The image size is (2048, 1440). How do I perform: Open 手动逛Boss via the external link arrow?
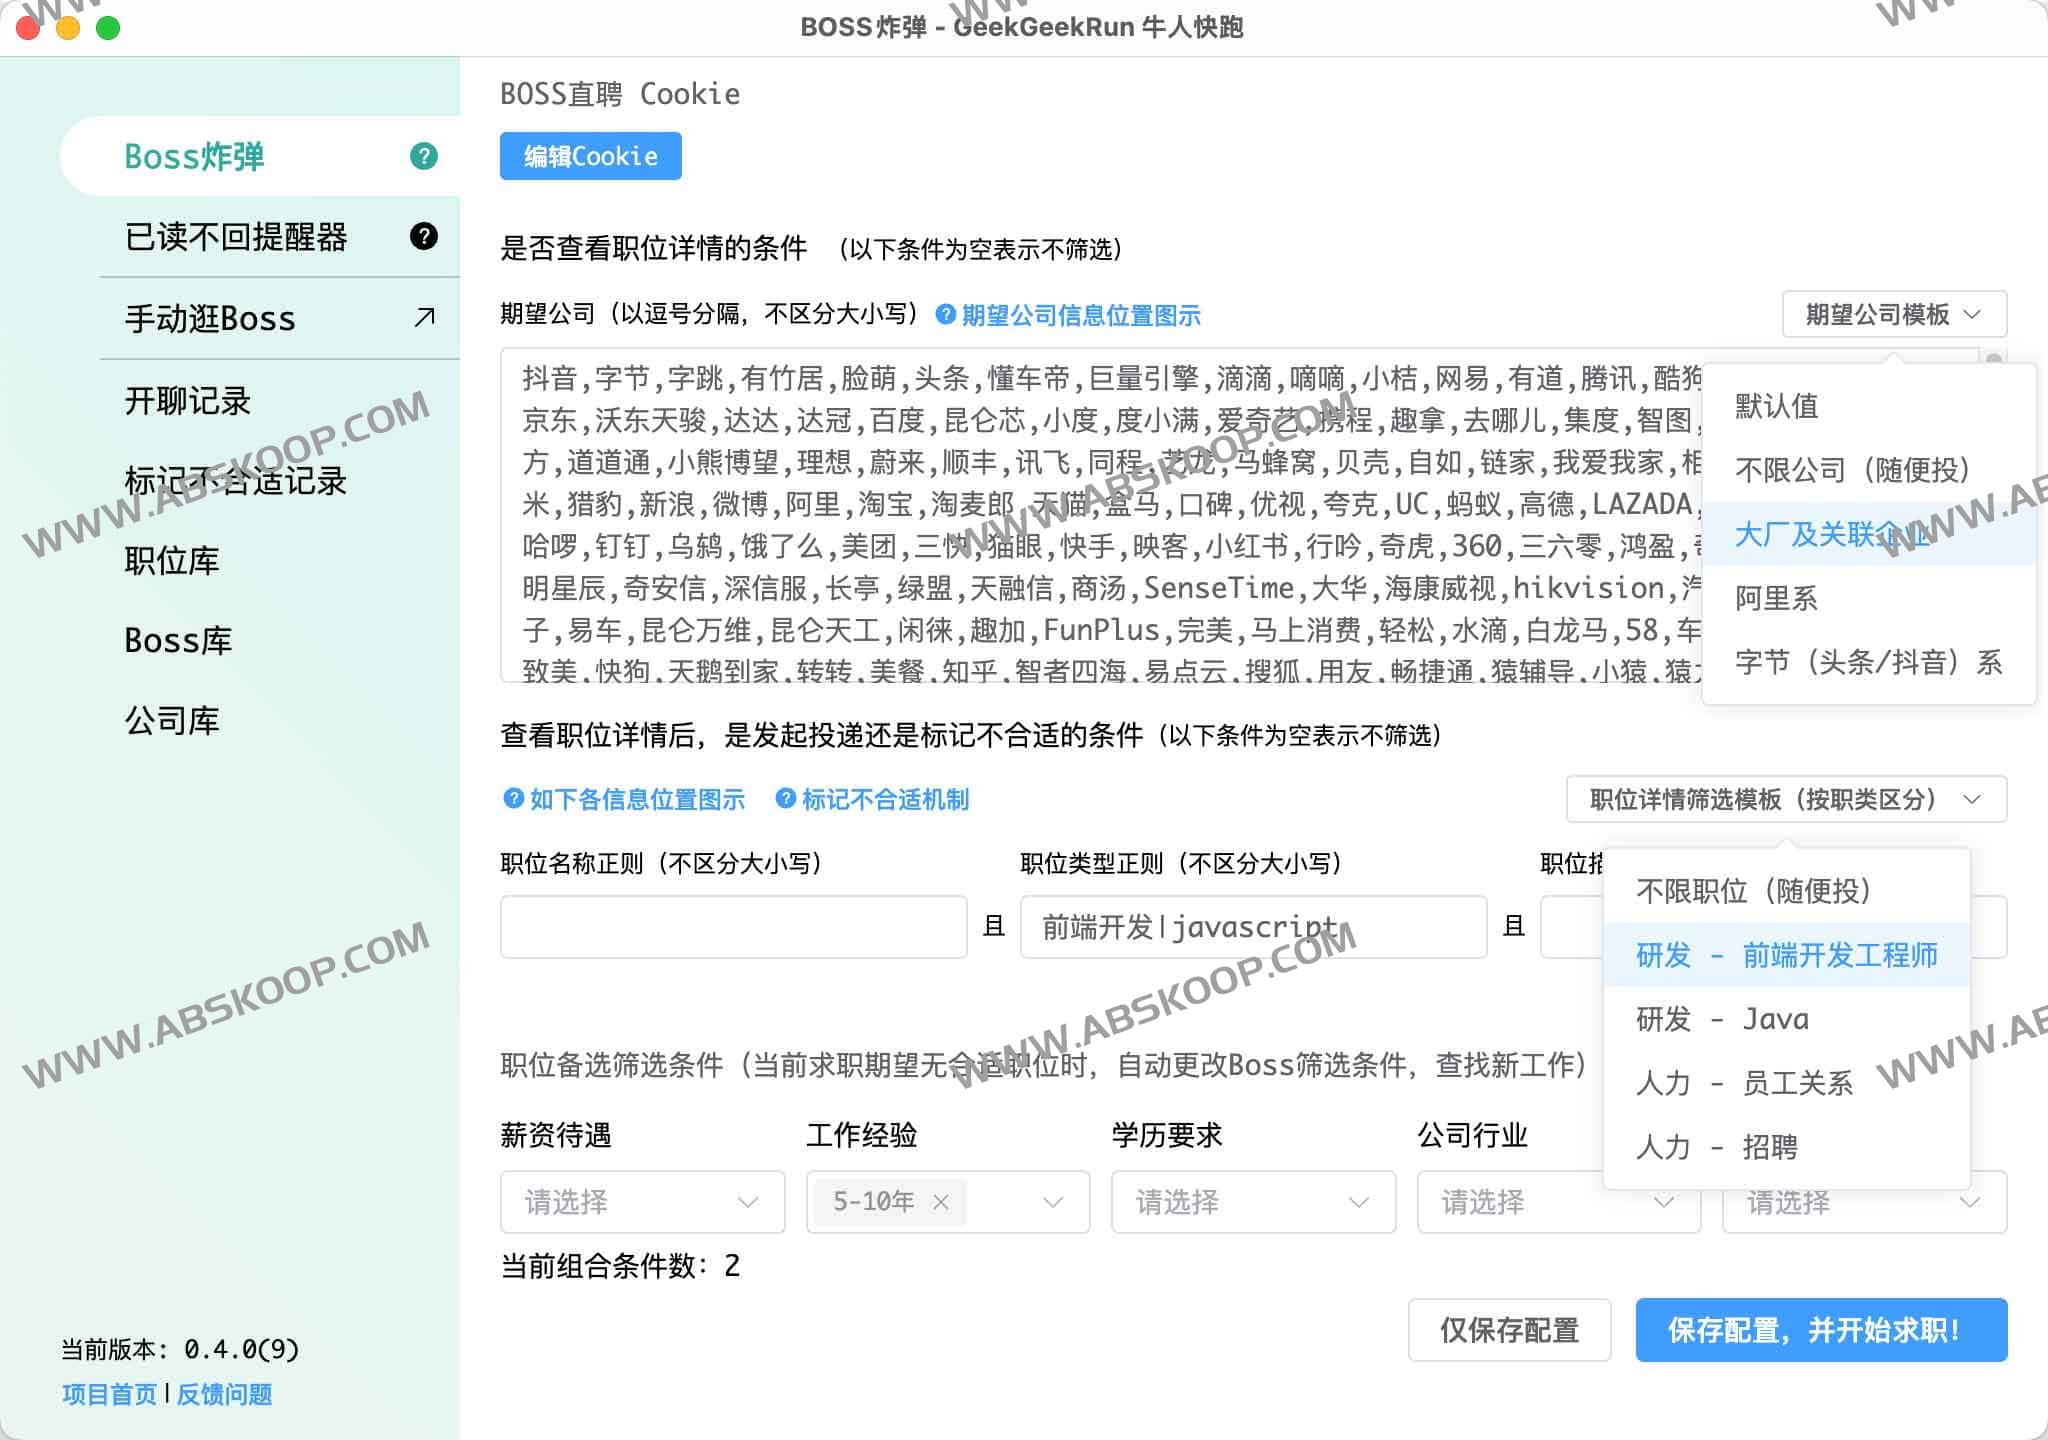coord(422,318)
